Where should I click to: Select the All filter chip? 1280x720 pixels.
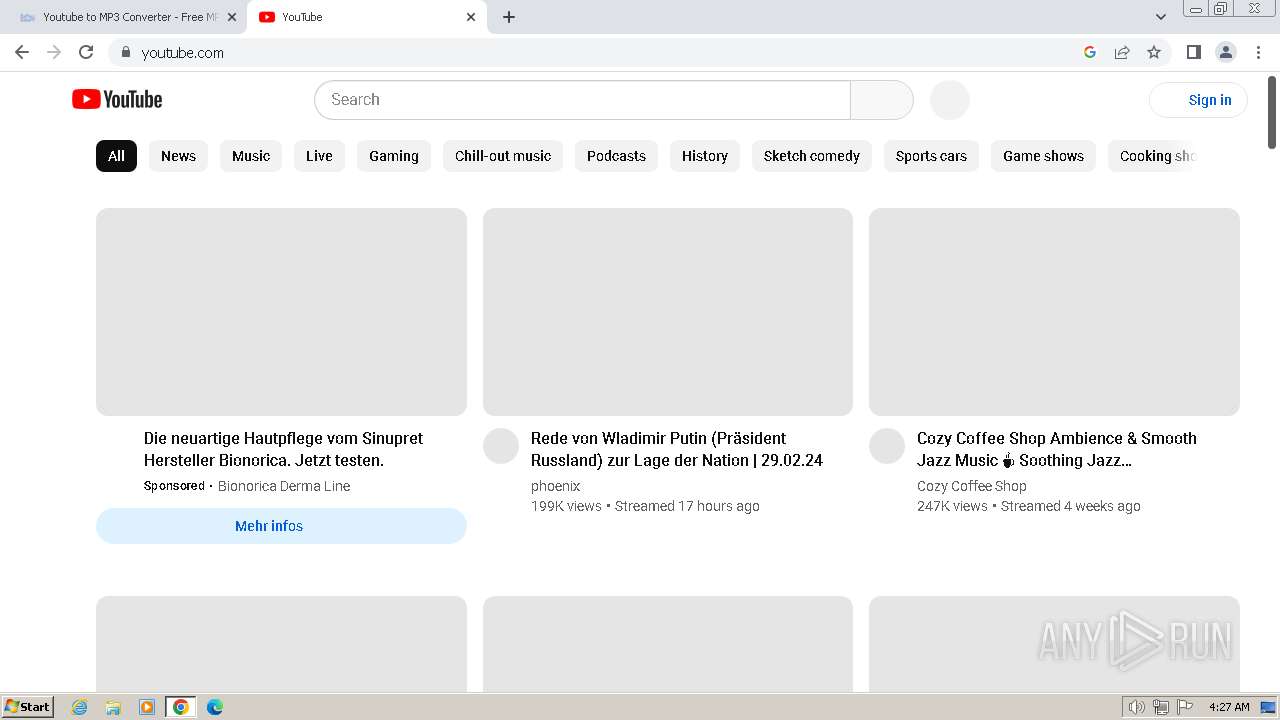click(116, 156)
